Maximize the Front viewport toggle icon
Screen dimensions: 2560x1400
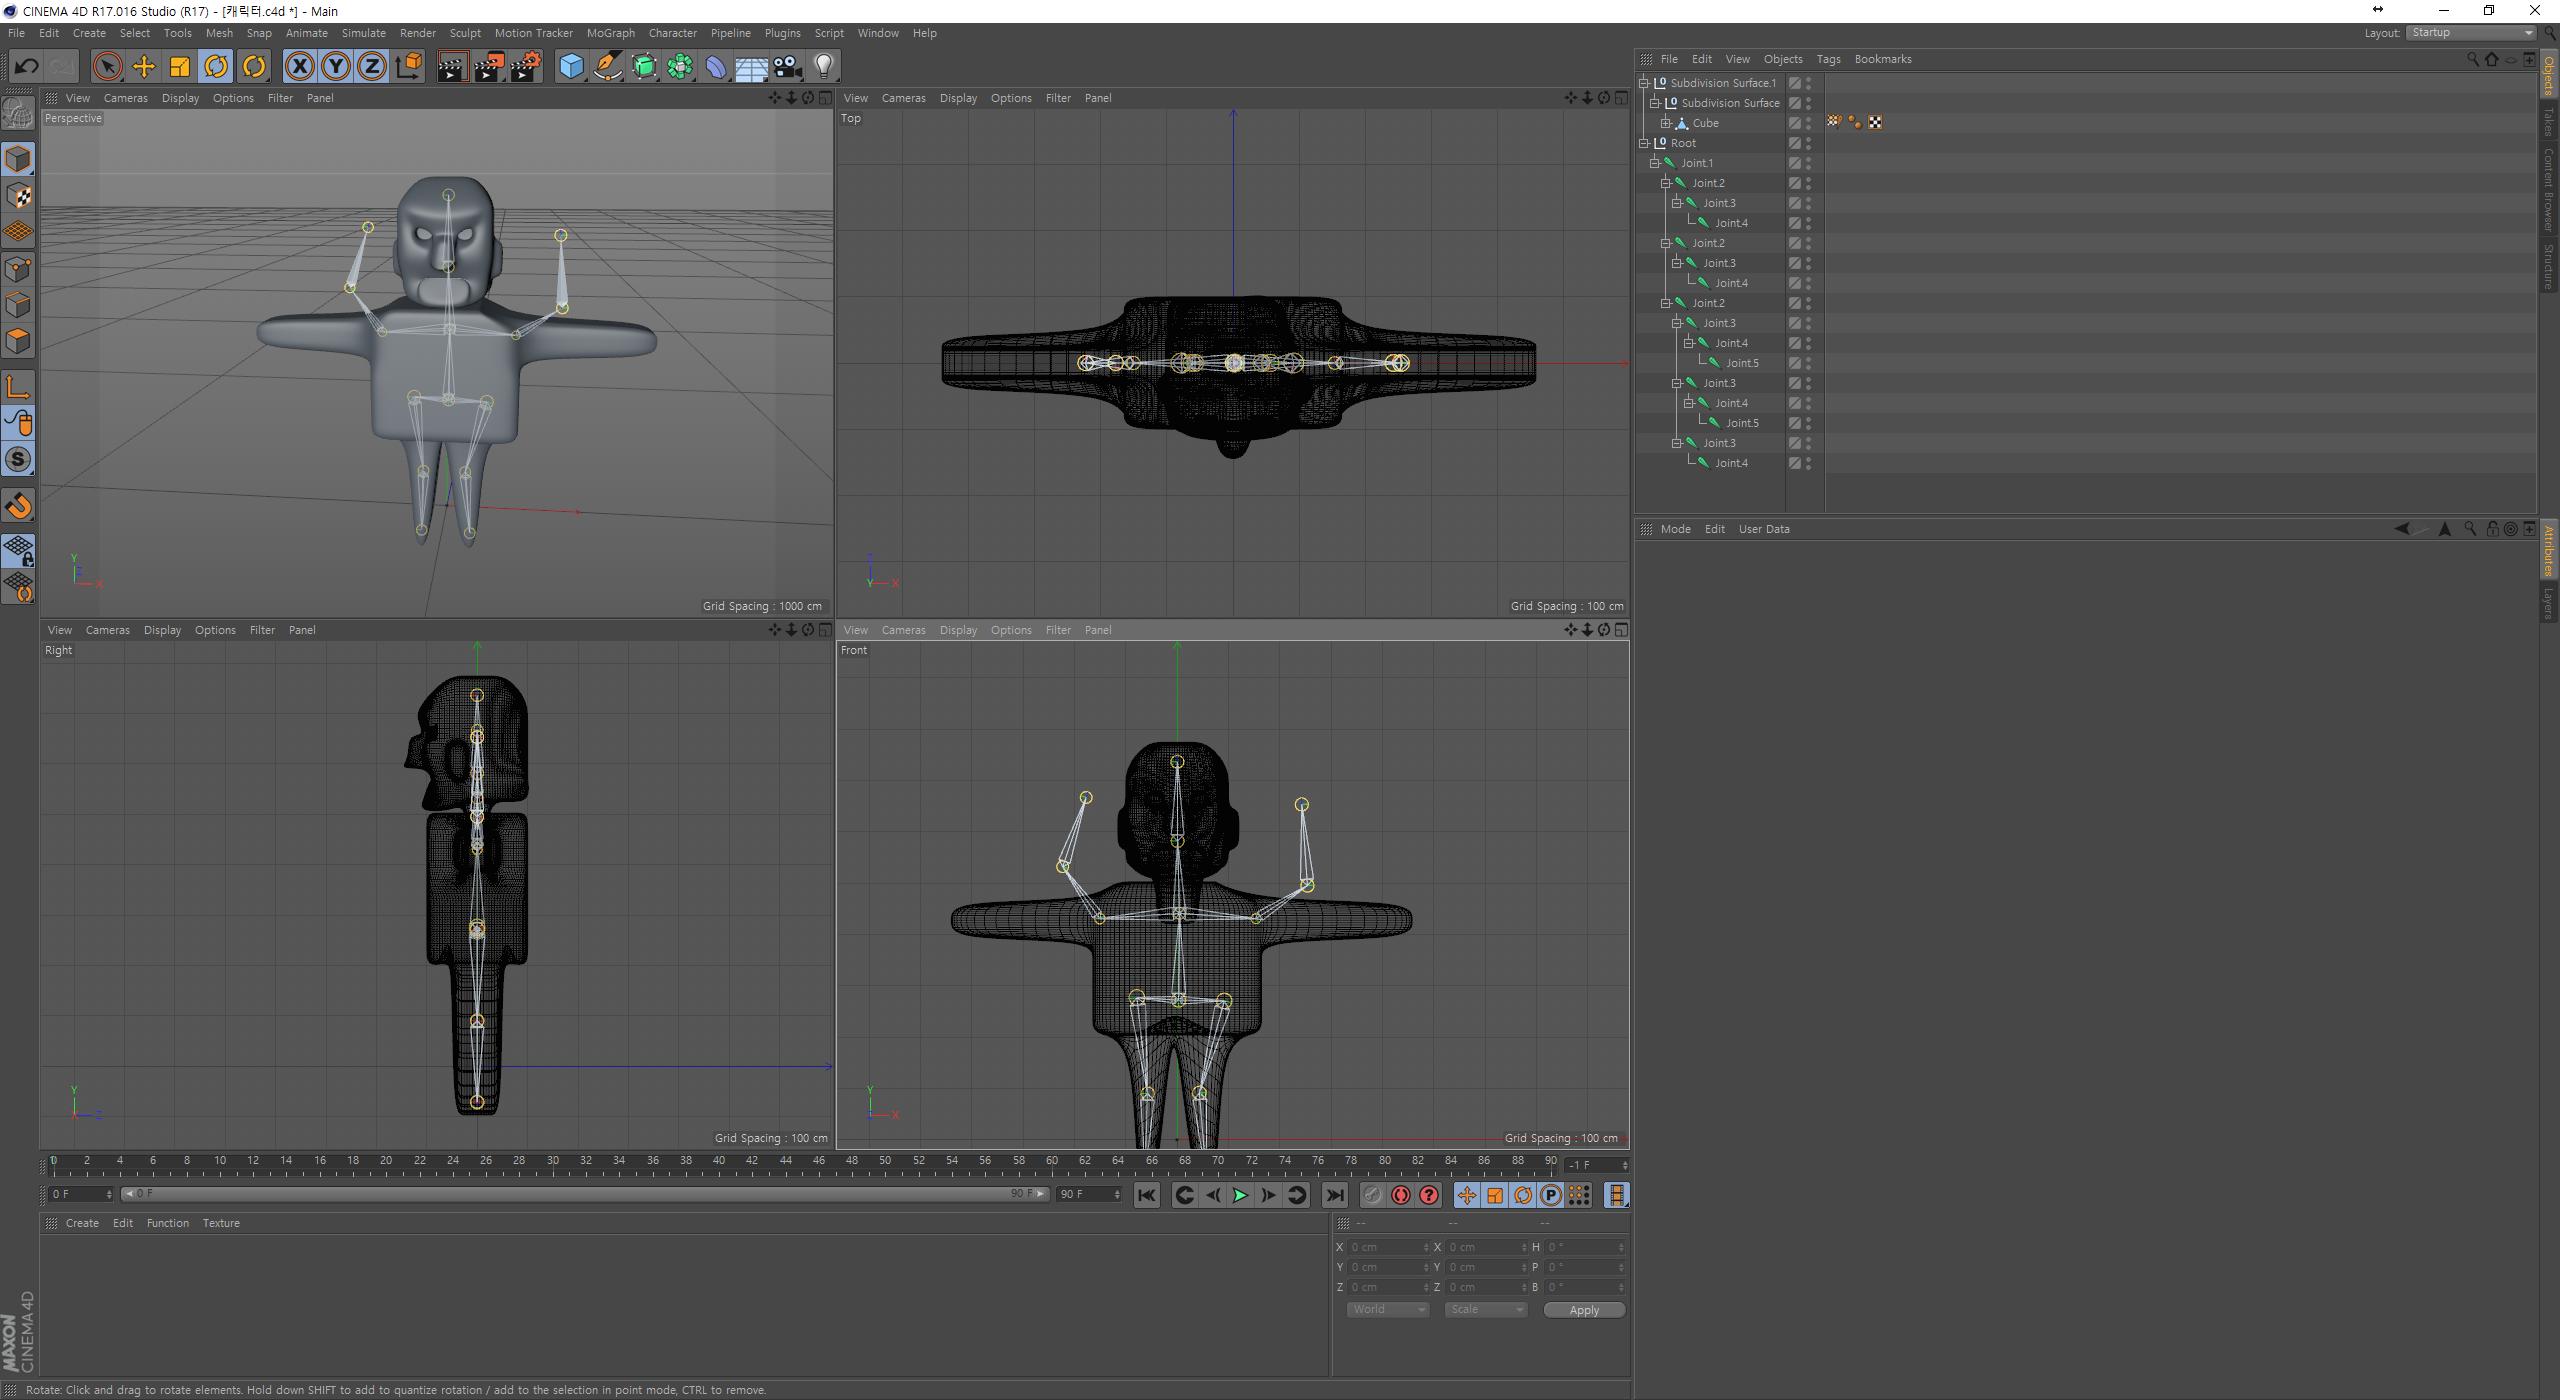pyautogui.click(x=1621, y=630)
